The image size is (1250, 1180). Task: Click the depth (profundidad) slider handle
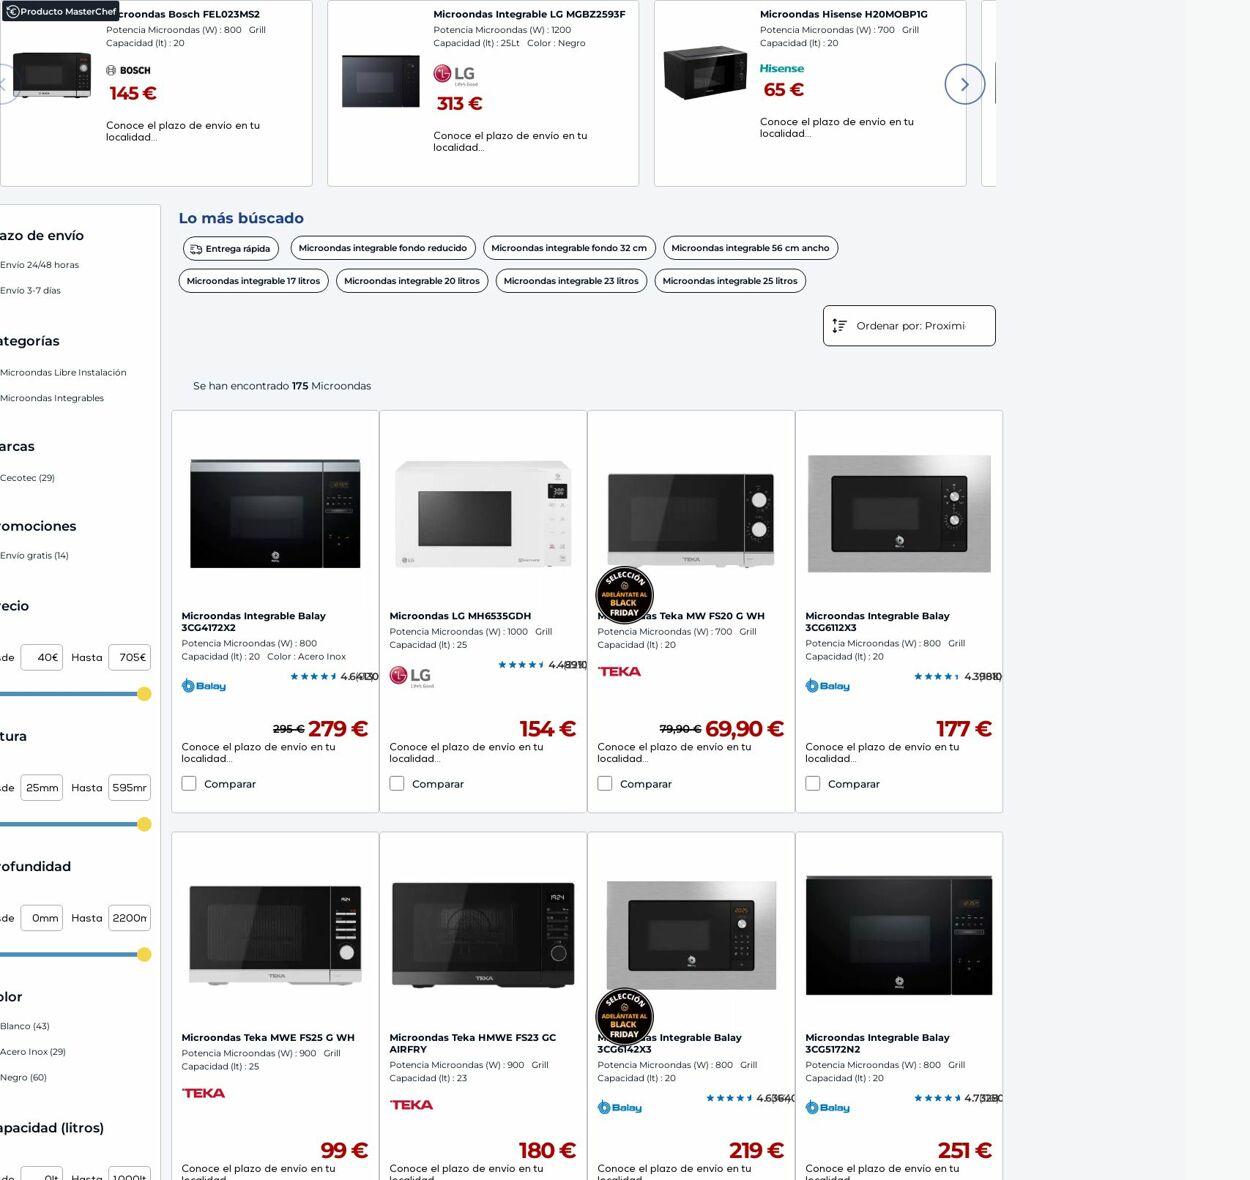click(x=144, y=954)
